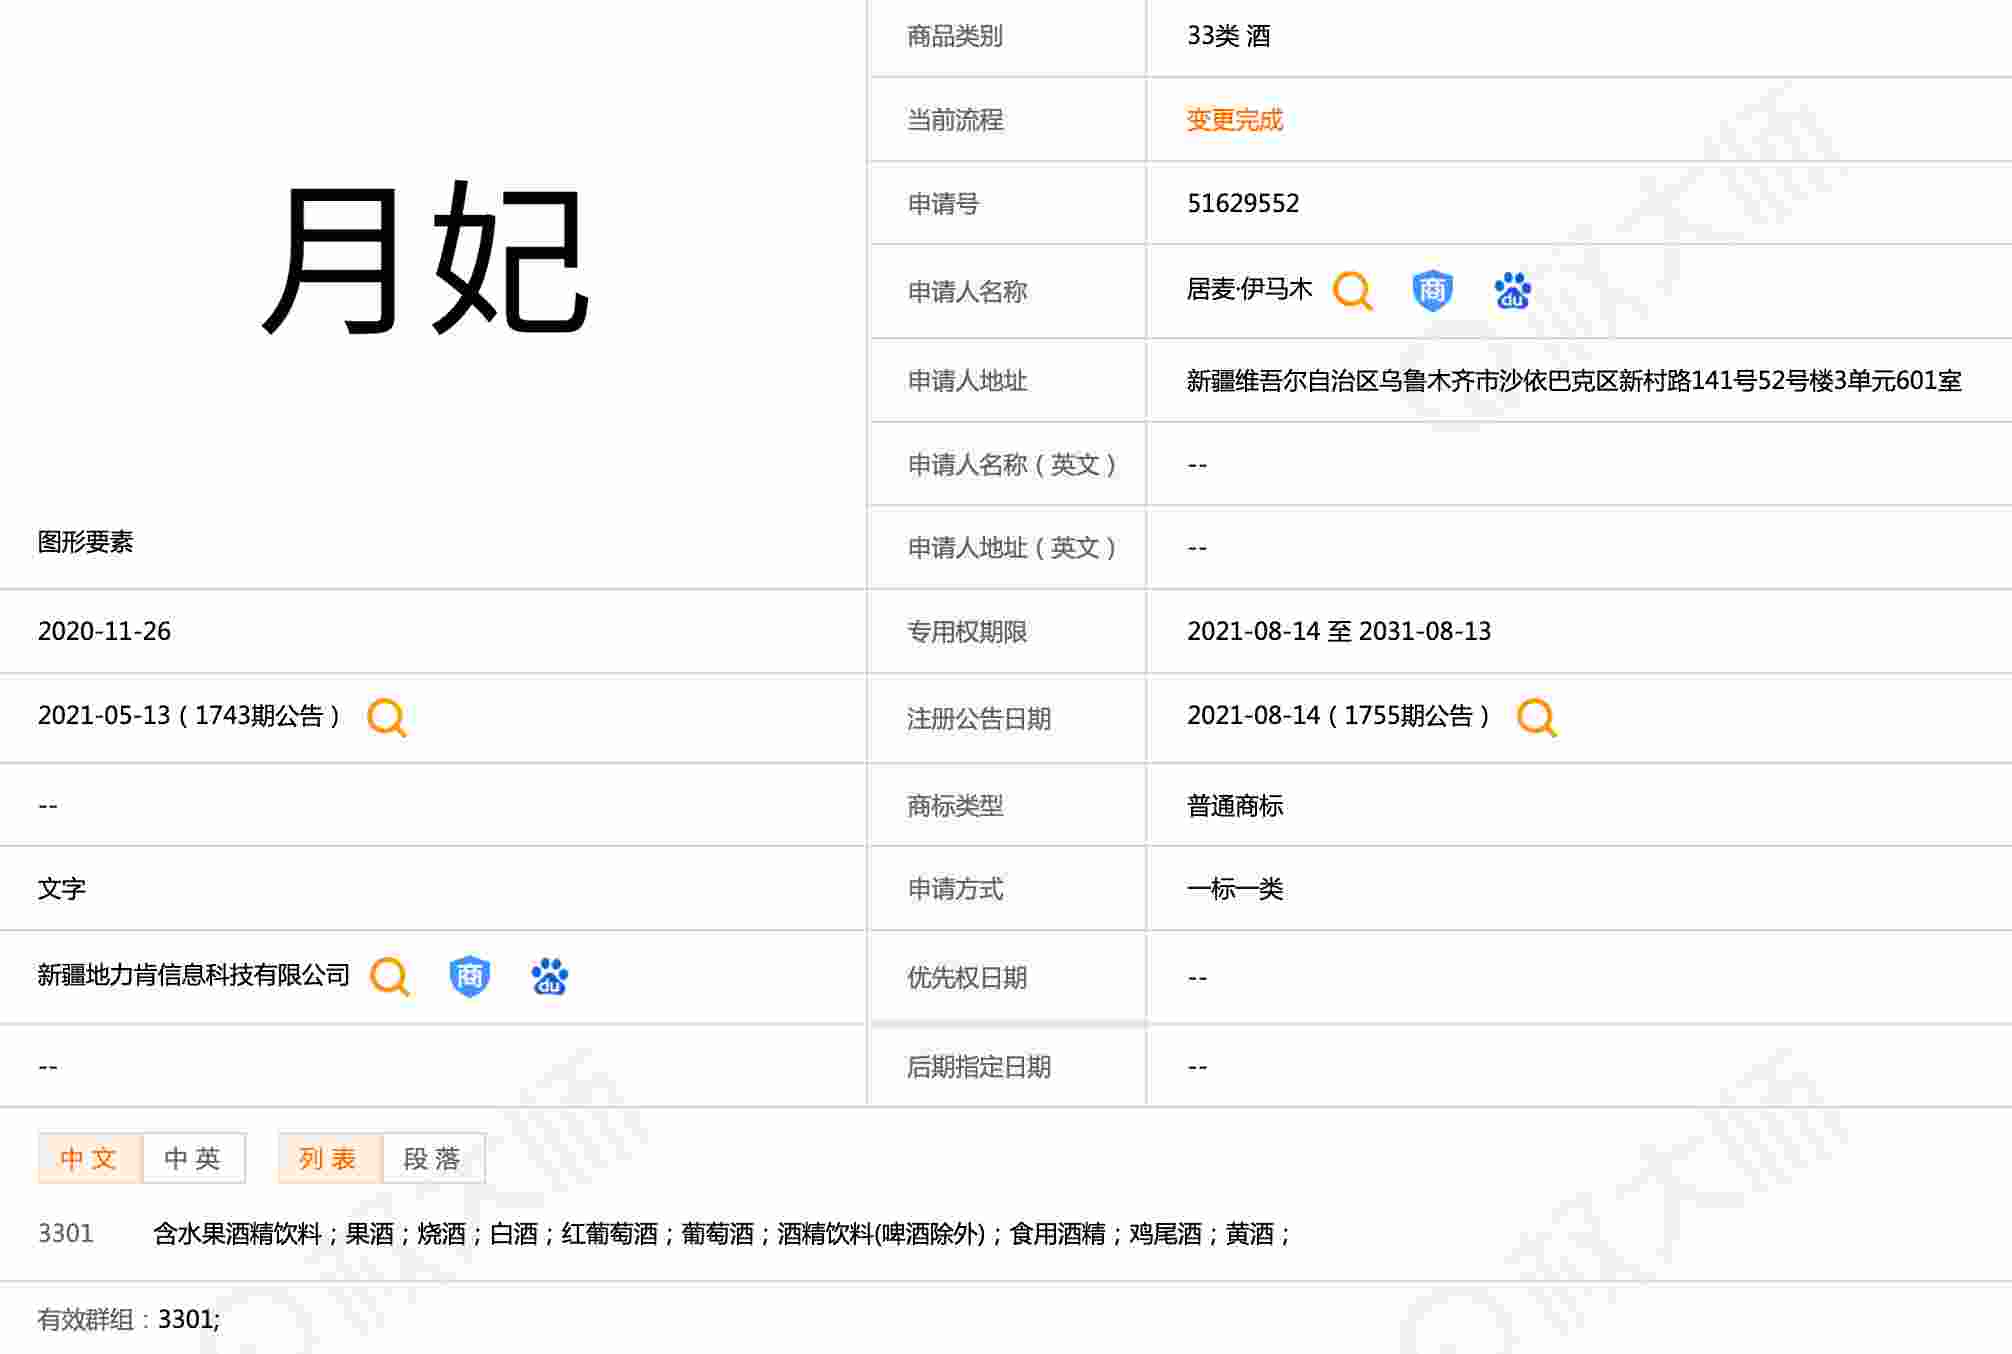Click the applicant address text

coord(1573,381)
